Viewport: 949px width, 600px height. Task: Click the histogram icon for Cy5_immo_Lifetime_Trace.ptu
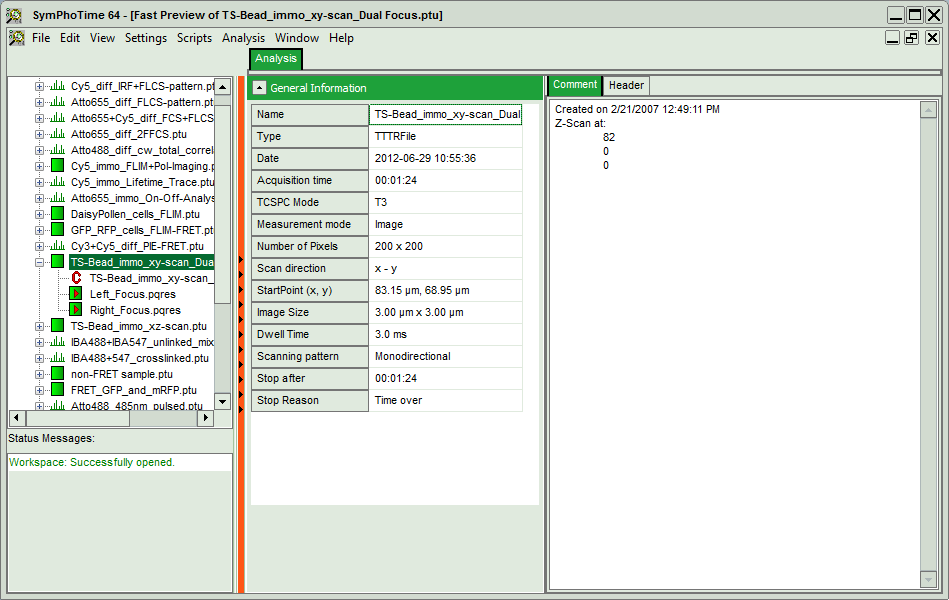[57, 182]
